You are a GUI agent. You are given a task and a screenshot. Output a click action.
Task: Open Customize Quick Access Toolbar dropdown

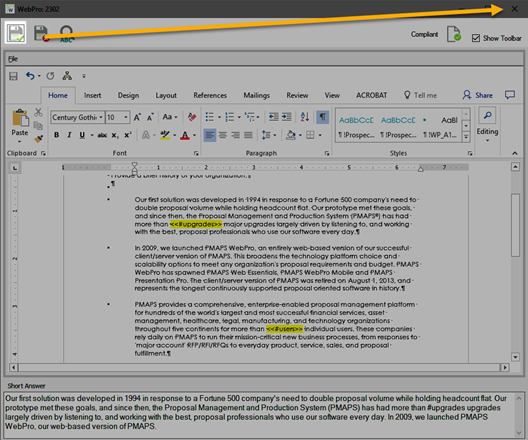coord(84,76)
